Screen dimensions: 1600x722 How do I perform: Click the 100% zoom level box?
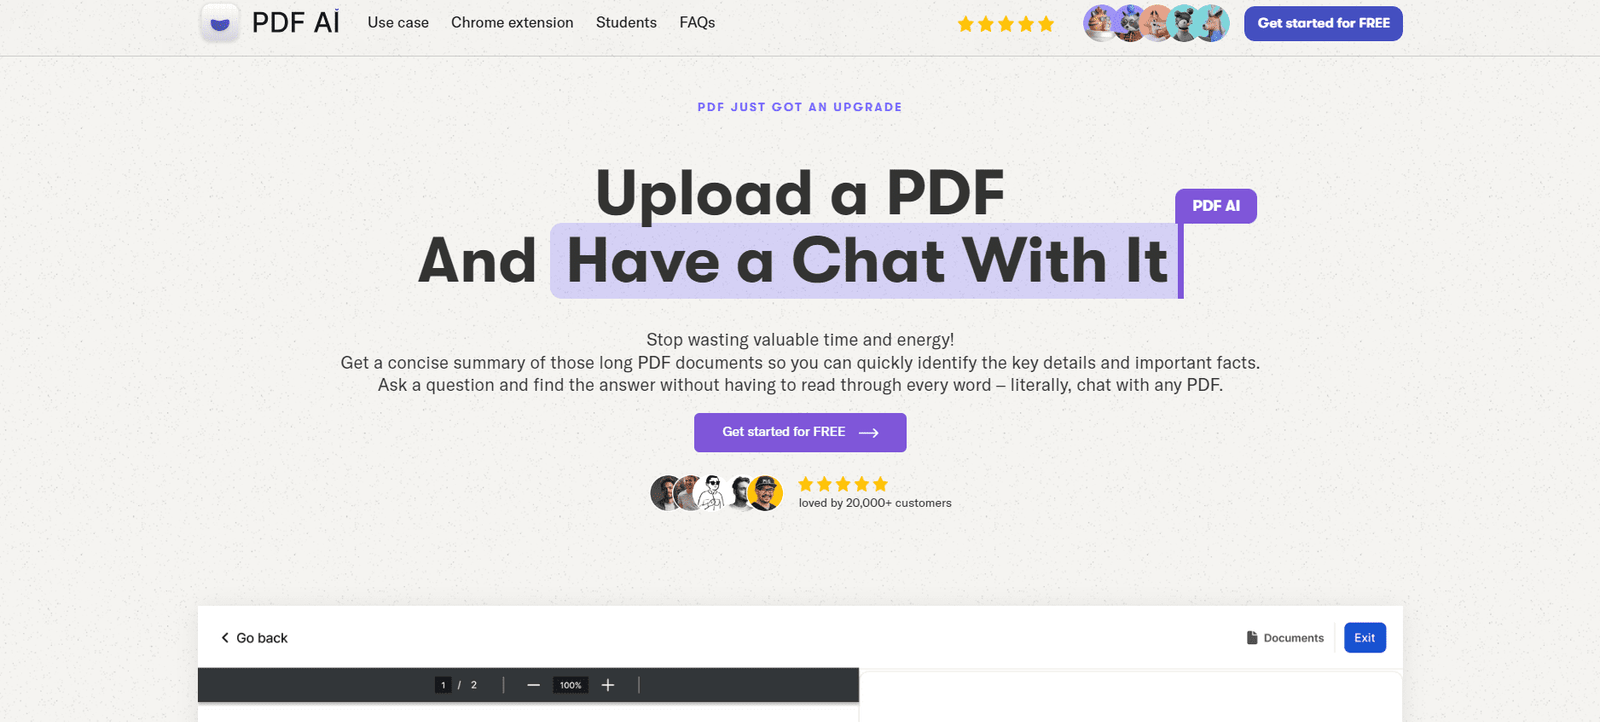pos(570,685)
